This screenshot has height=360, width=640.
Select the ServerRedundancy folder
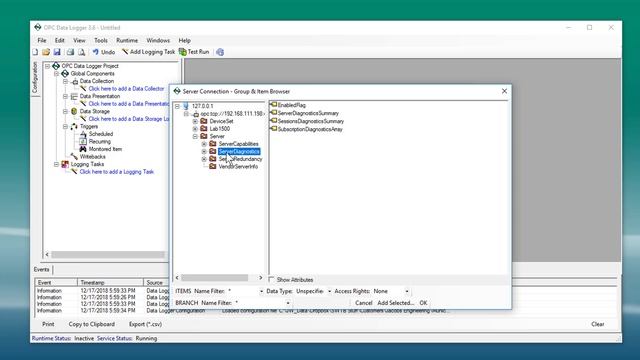(240, 159)
